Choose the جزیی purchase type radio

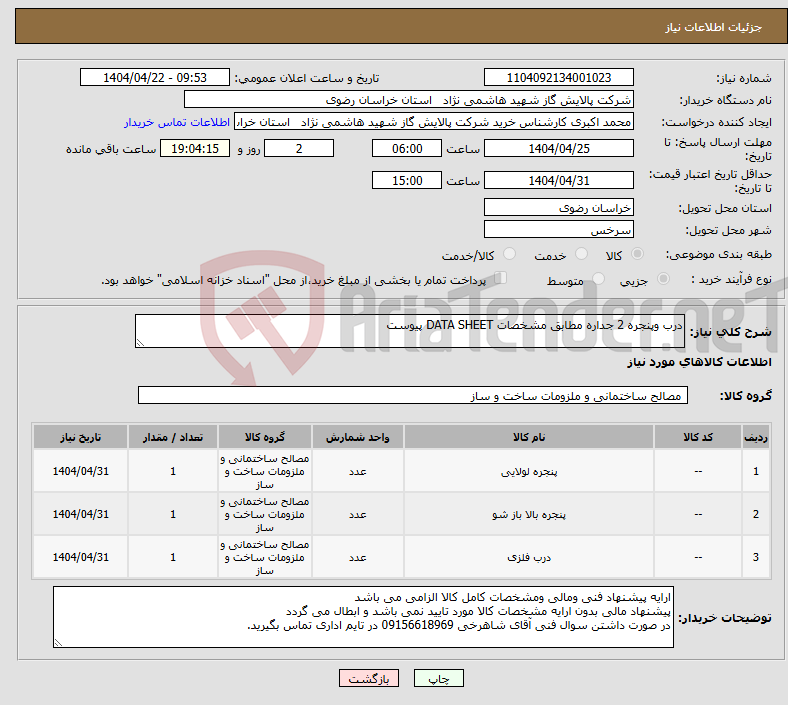[663, 278]
